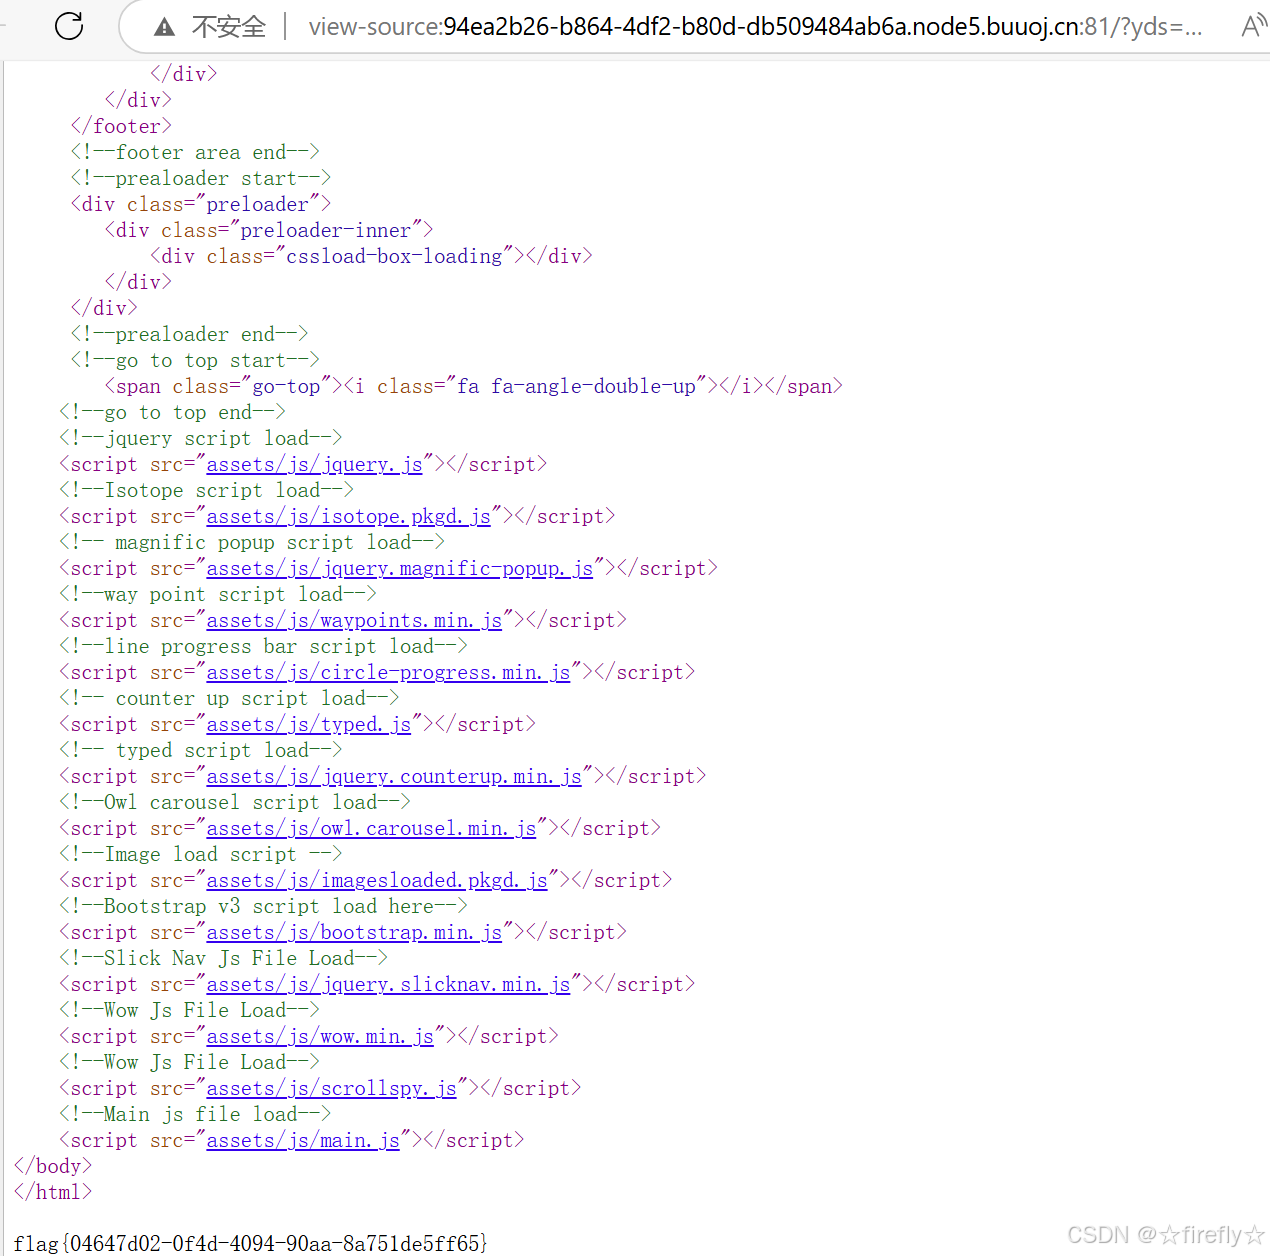Click the <!--go to top start--> comment

[x=195, y=360]
